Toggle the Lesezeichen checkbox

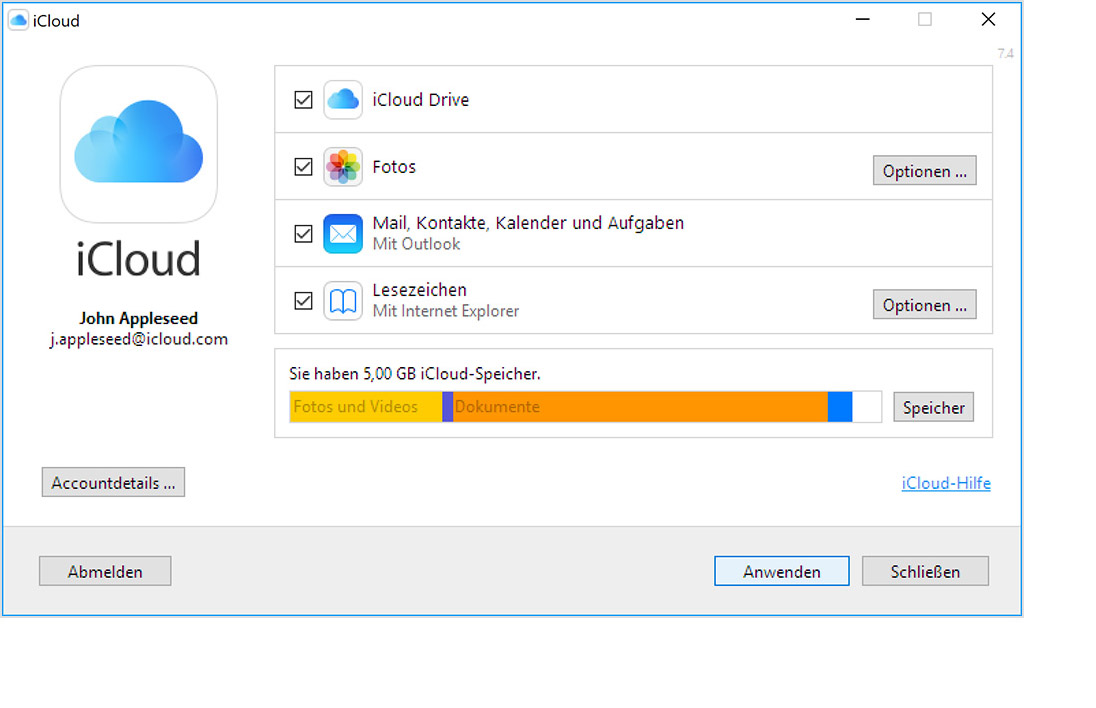click(303, 301)
